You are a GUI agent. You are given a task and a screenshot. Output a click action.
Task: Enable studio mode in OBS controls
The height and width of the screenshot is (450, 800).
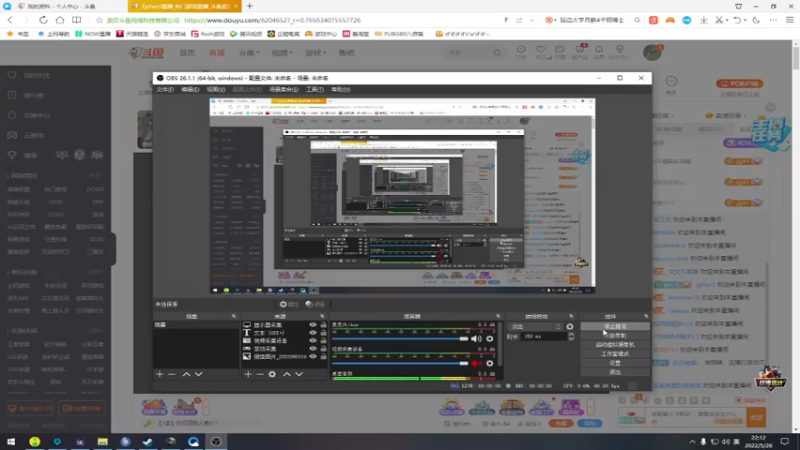pyautogui.click(x=615, y=354)
